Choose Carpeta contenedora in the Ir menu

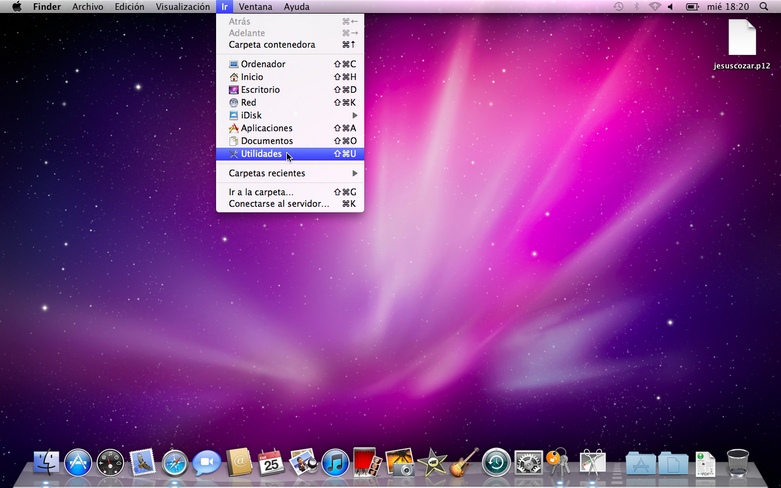[x=290, y=44]
